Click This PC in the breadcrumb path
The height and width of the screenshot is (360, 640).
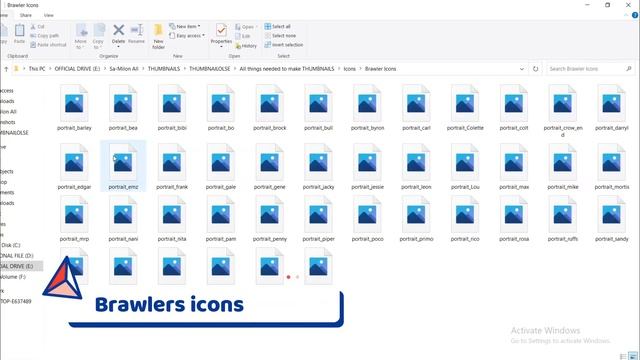pos(37,69)
